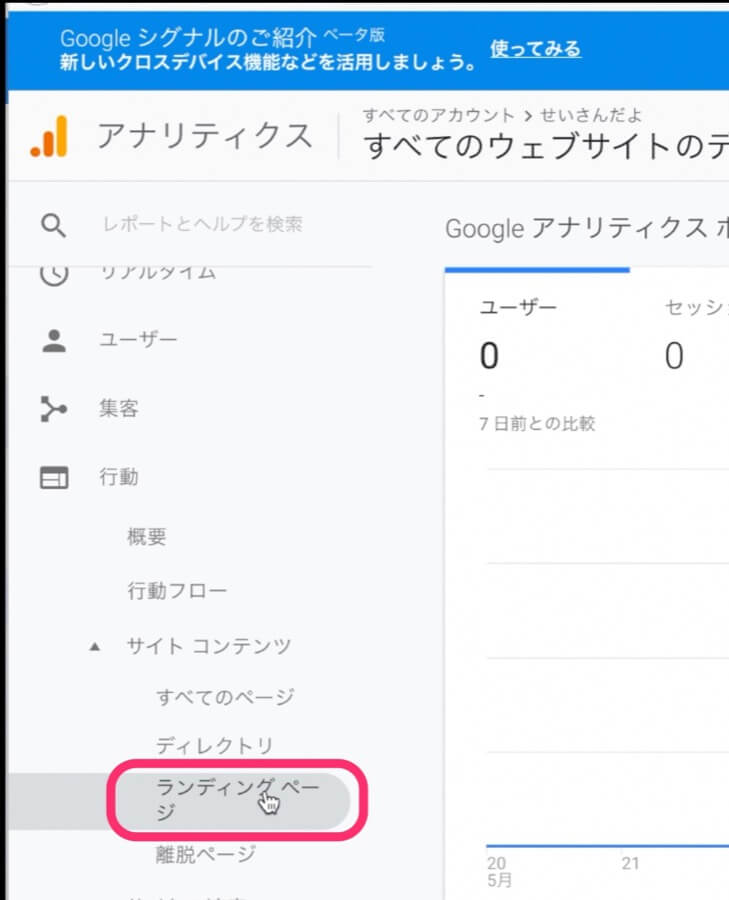Click the リアルタイム clock icon
Screen dimensions: 729x900
tap(53, 273)
